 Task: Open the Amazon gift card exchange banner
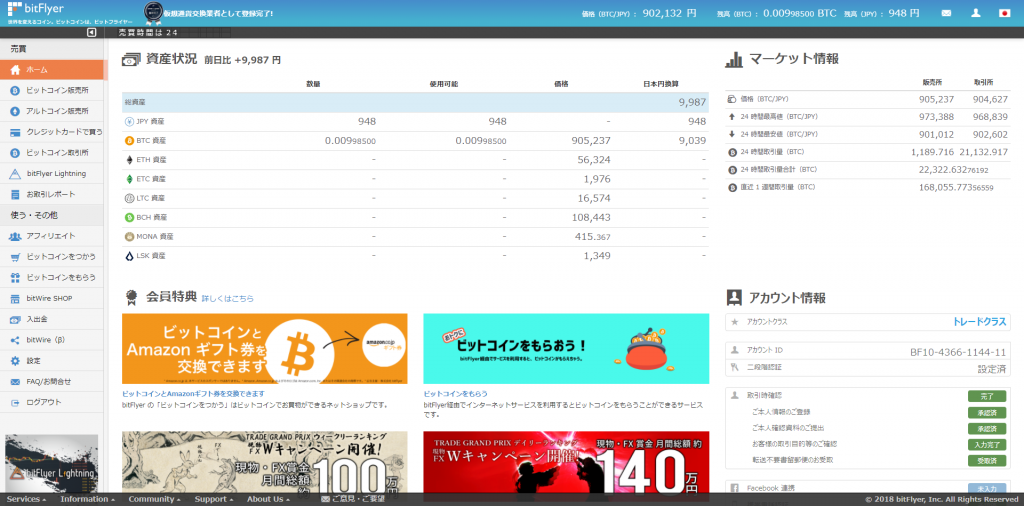(x=264, y=349)
